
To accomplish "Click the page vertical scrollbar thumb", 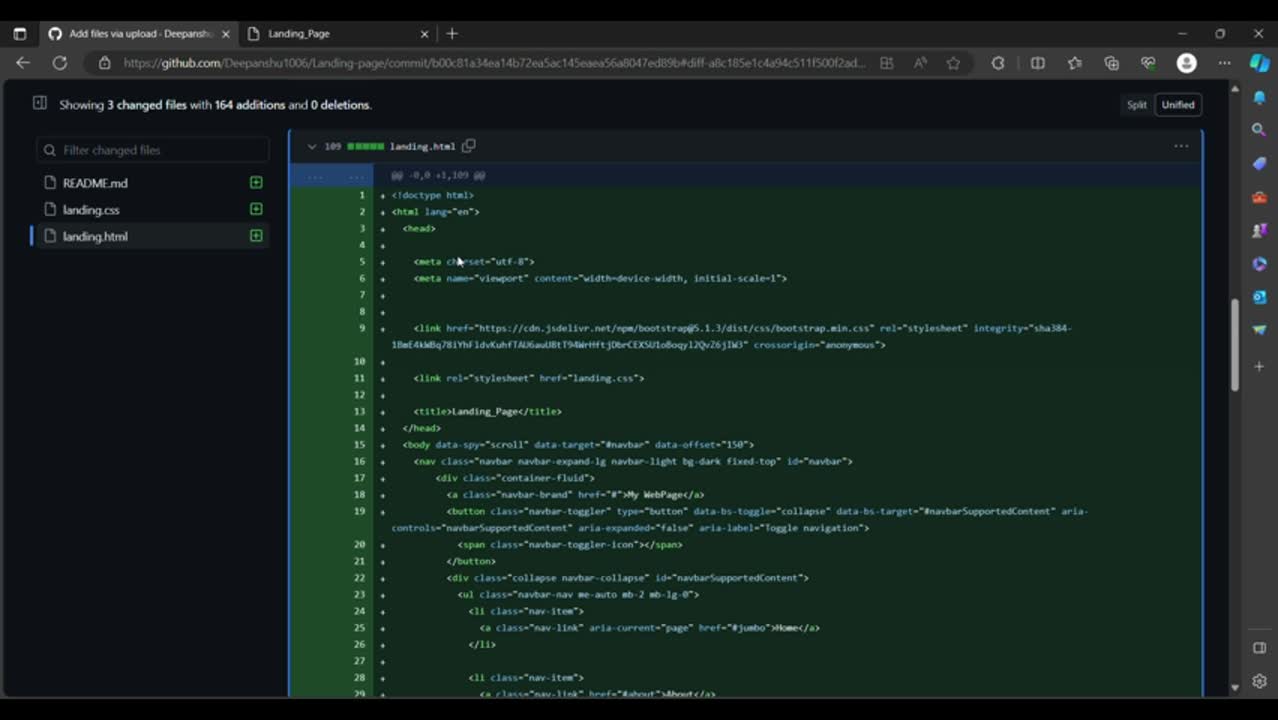I will (x=1234, y=345).
